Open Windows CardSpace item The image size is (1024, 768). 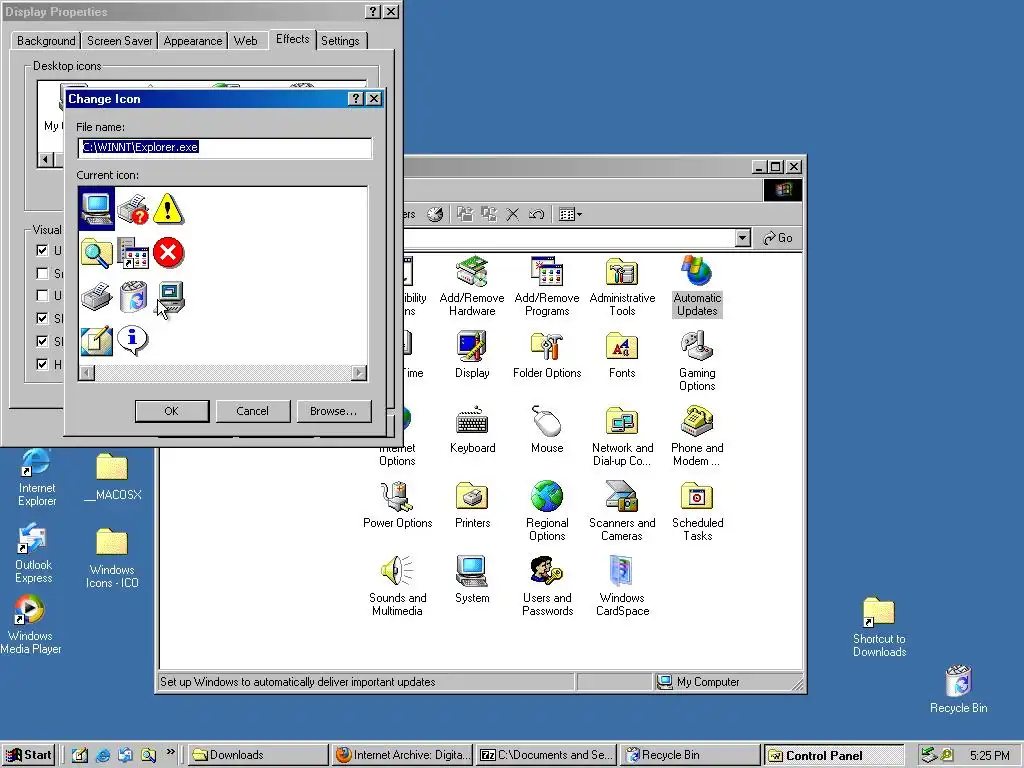[x=622, y=586]
